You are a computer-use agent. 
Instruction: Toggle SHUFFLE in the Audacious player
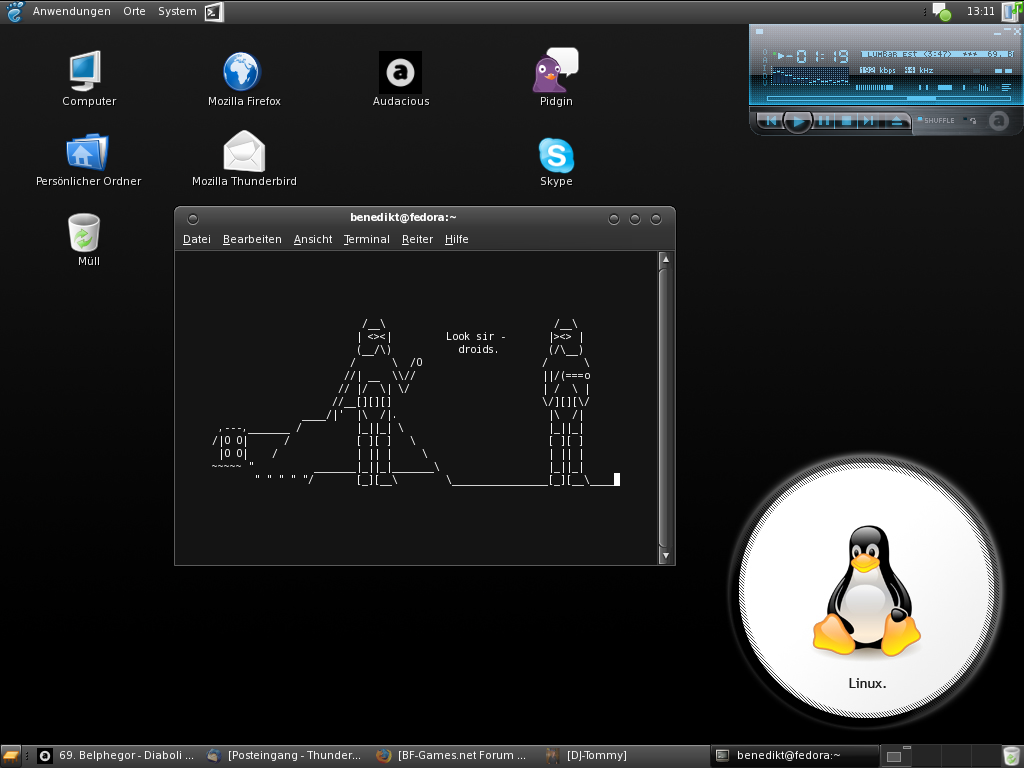[936, 120]
